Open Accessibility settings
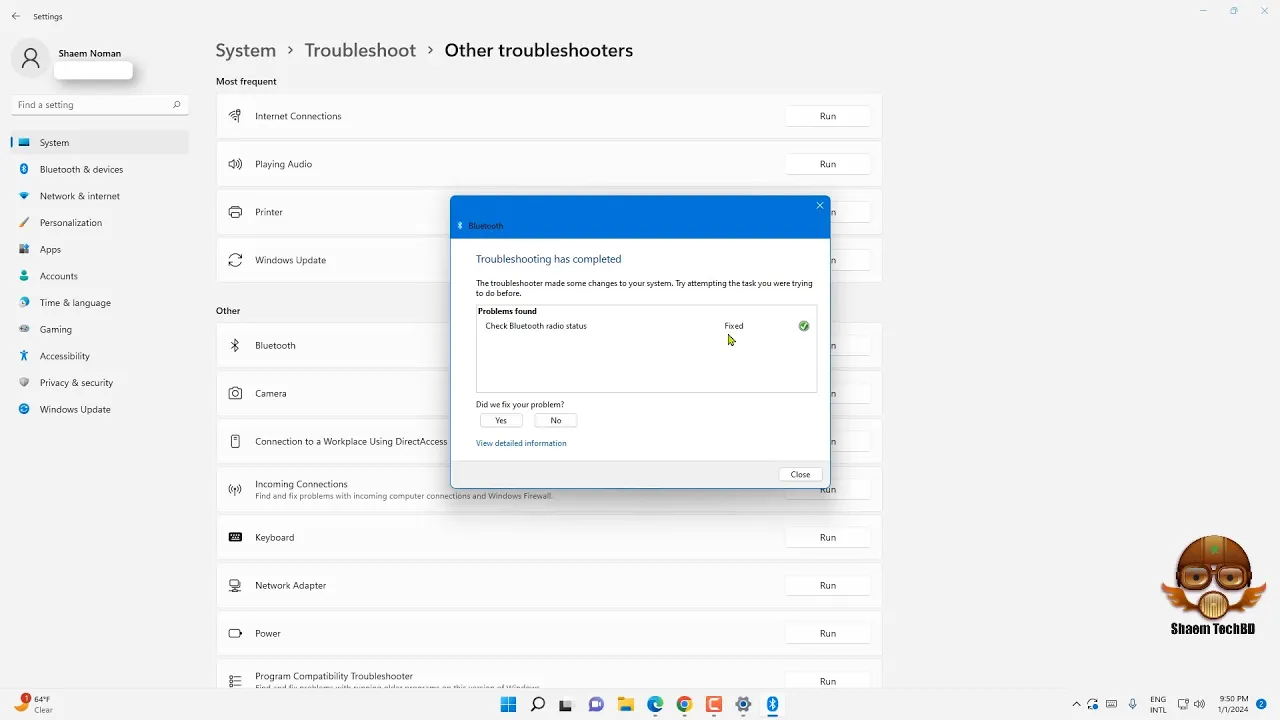 pyautogui.click(x=100, y=356)
